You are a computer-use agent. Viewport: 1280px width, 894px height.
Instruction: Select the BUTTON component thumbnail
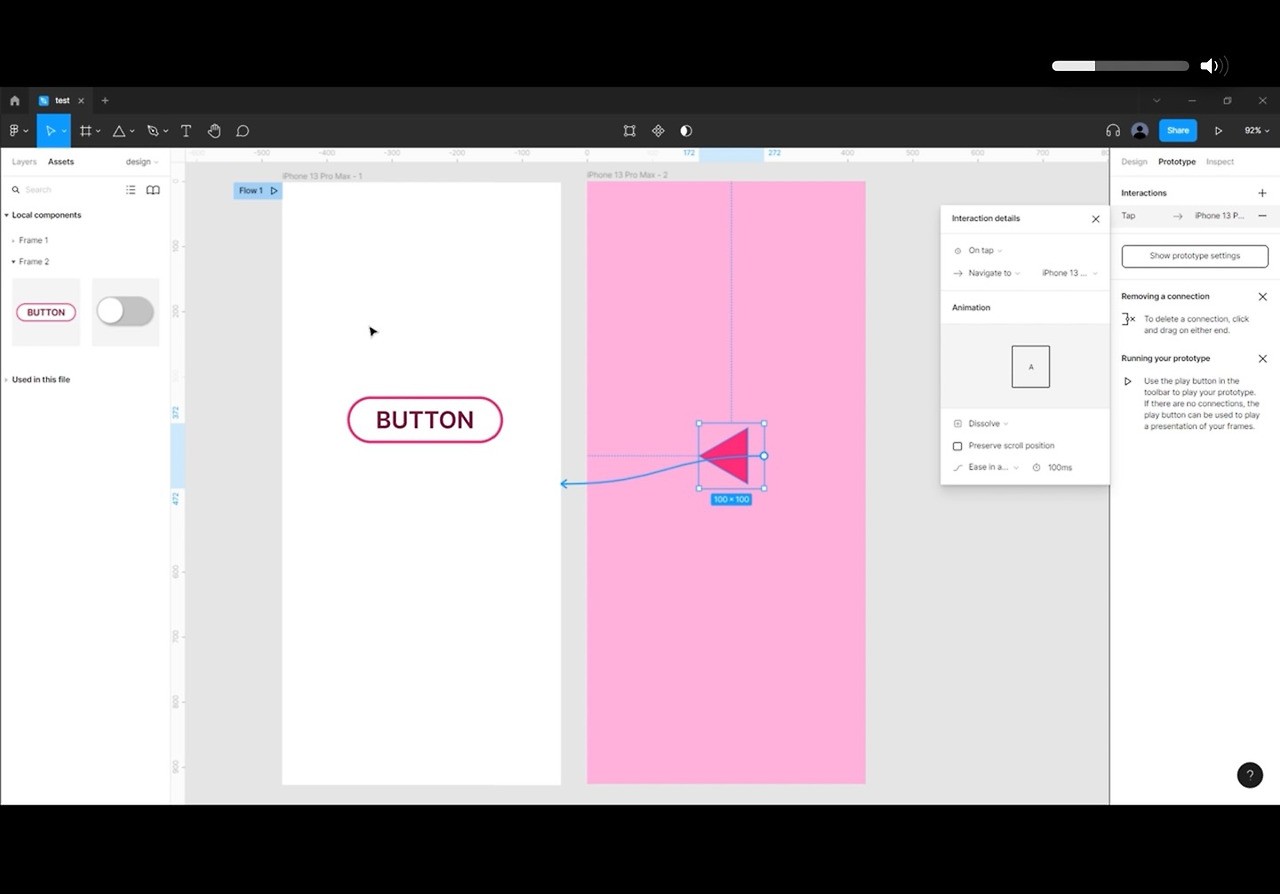click(x=46, y=313)
